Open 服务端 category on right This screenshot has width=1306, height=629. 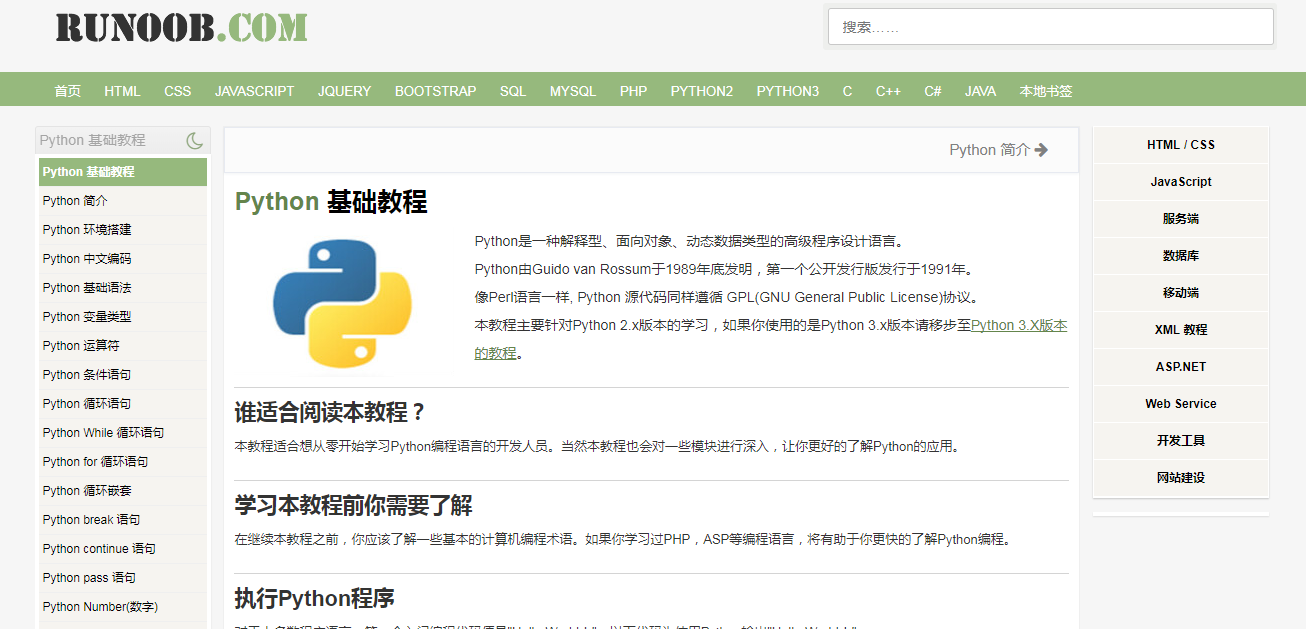(1181, 219)
